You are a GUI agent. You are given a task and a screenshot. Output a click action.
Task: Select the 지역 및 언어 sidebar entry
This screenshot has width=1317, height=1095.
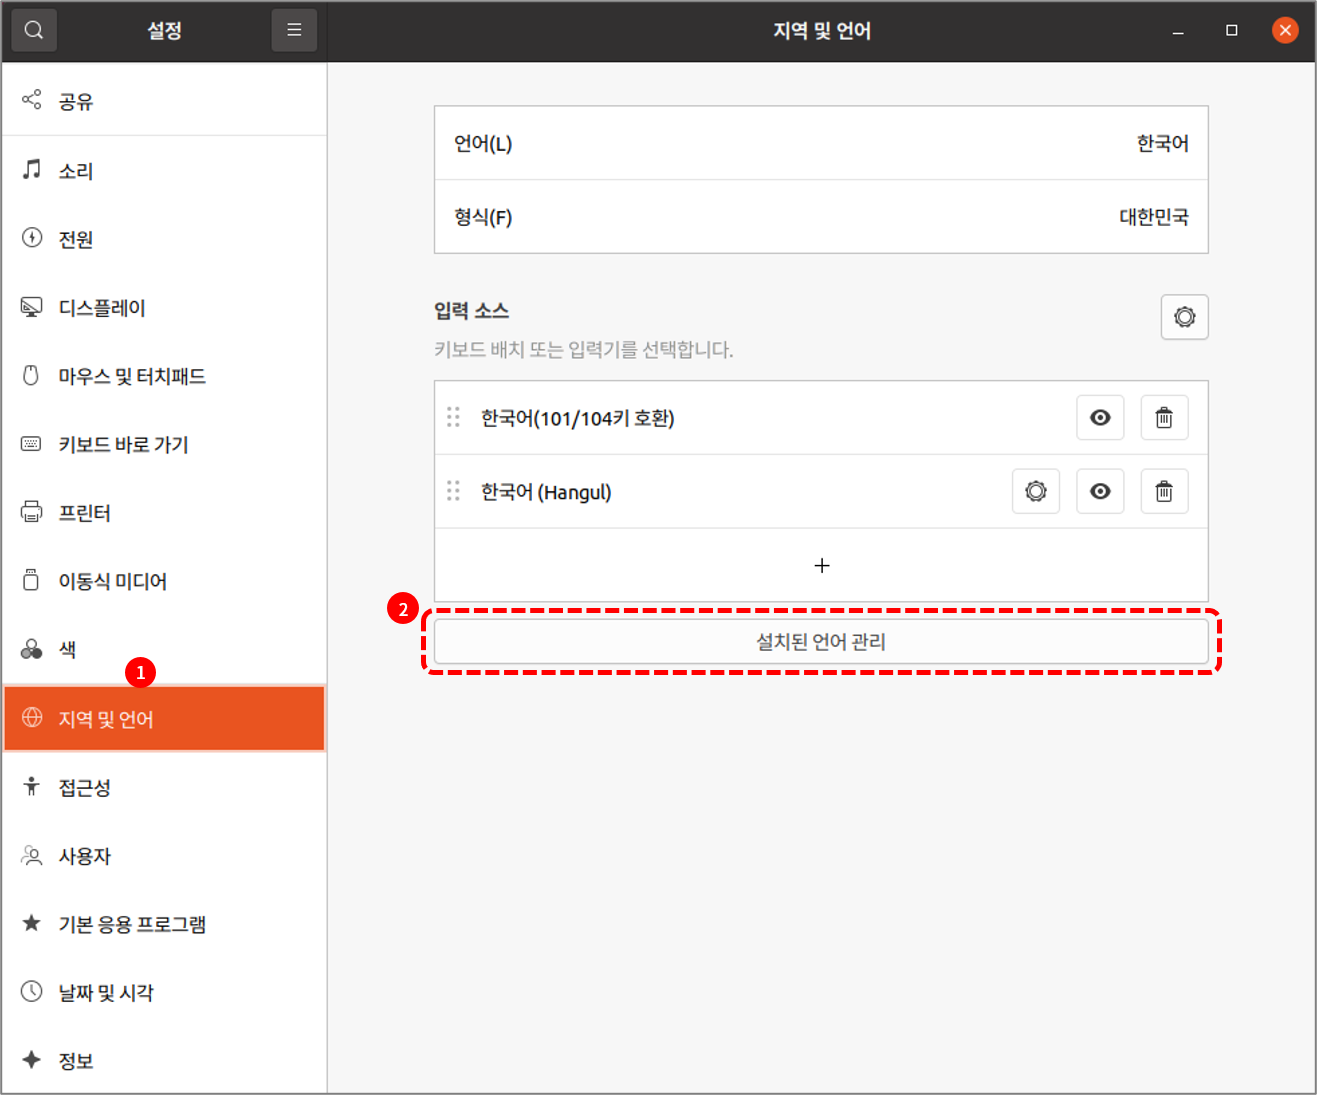164,718
